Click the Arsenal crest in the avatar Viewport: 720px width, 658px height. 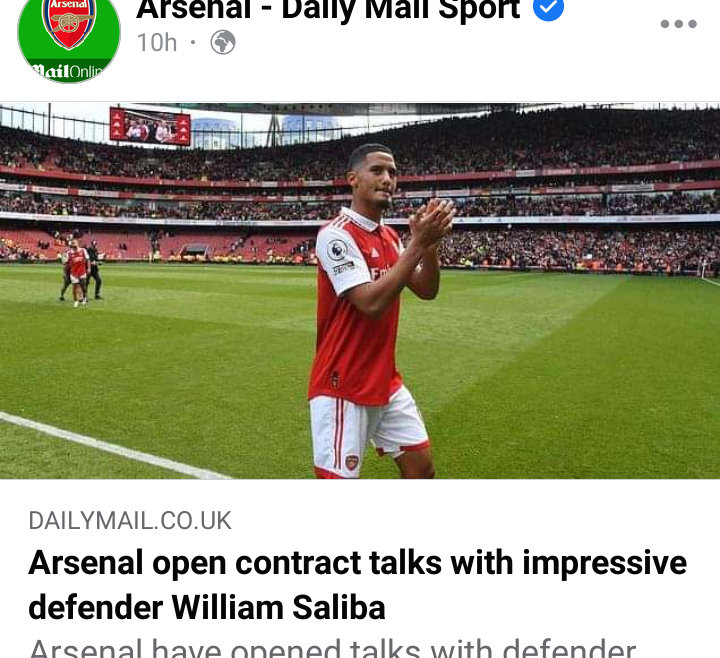(69, 22)
